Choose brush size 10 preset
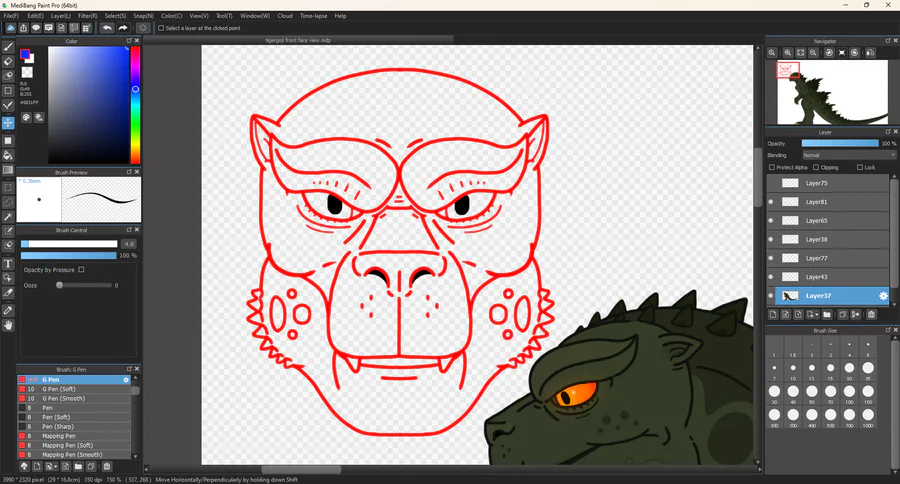The width and height of the screenshot is (900, 484). (793, 370)
